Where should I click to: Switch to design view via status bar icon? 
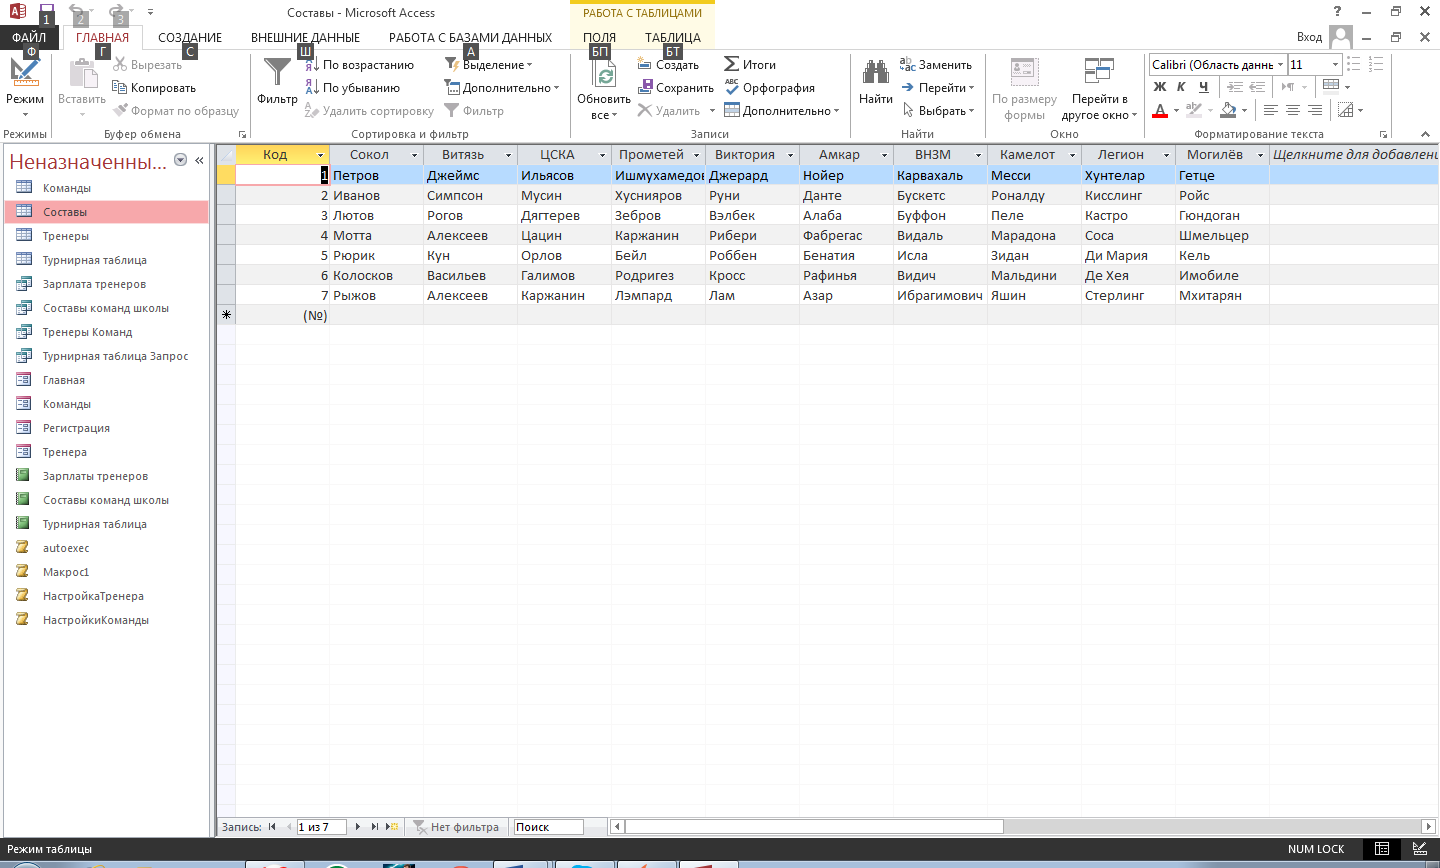[x=1419, y=849]
